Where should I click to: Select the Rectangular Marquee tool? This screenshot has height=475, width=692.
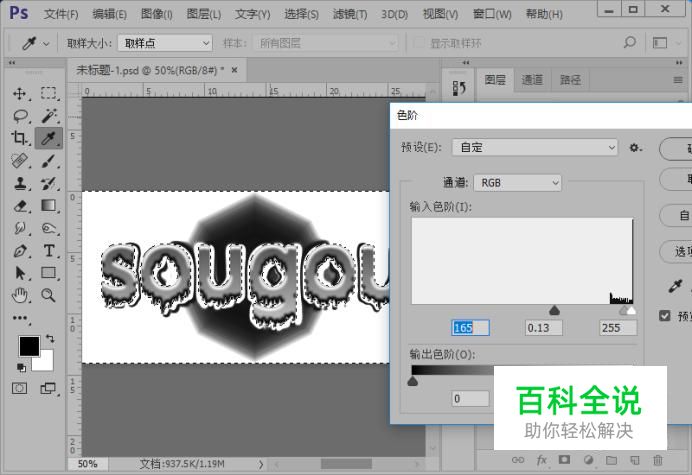click(x=49, y=93)
